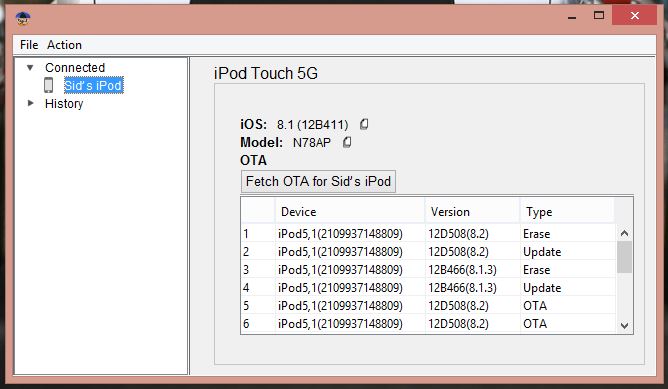Screen dimensions: 668x389
Task: Click the Type column header
Action: [567, 212]
